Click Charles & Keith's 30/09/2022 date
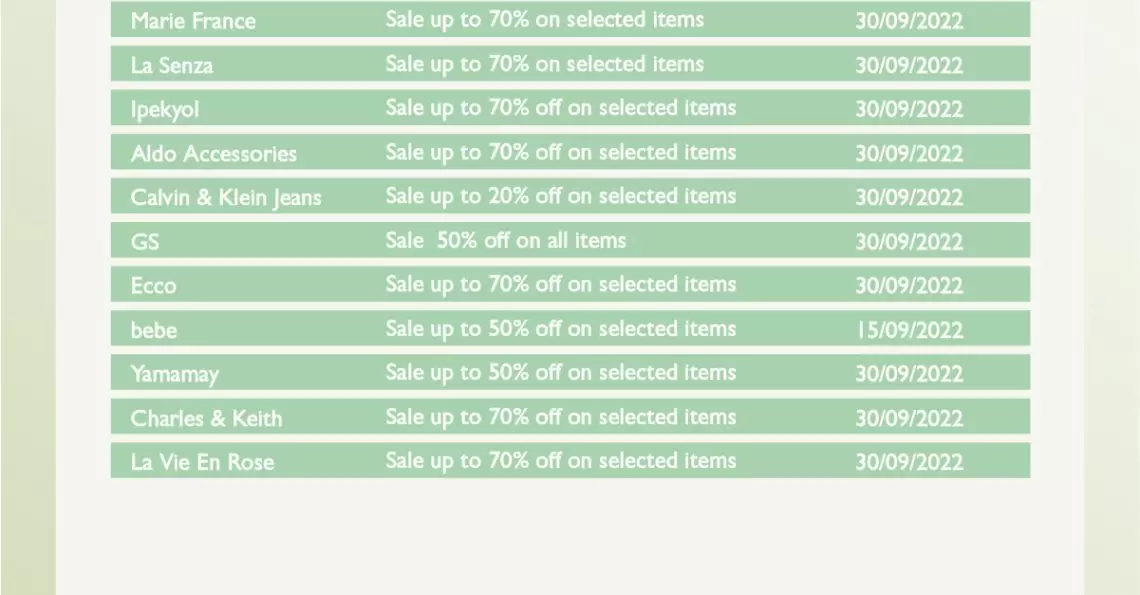Image resolution: width=1140 pixels, height=595 pixels. (909, 418)
